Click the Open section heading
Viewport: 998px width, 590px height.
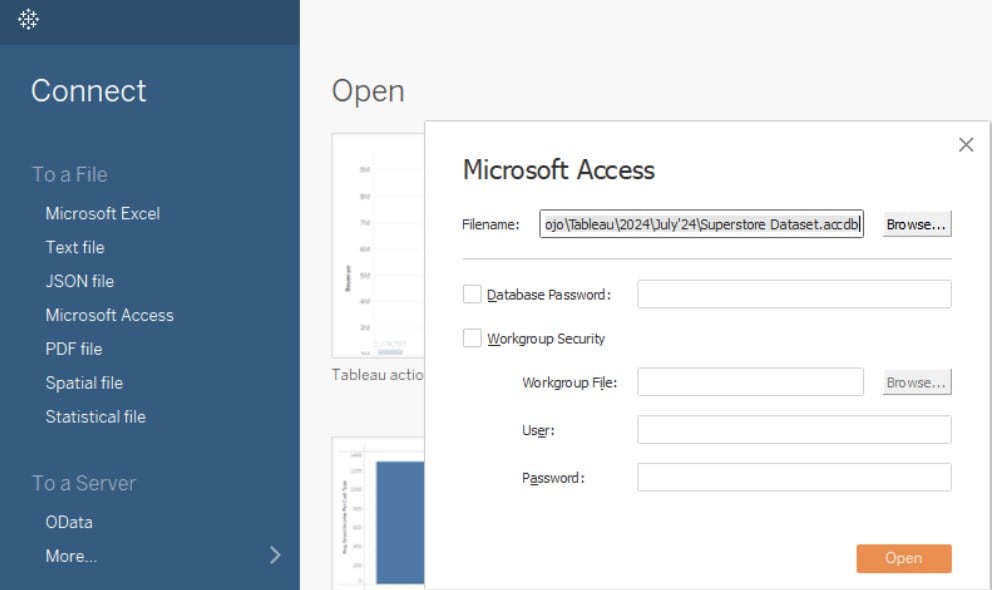[368, 92]
